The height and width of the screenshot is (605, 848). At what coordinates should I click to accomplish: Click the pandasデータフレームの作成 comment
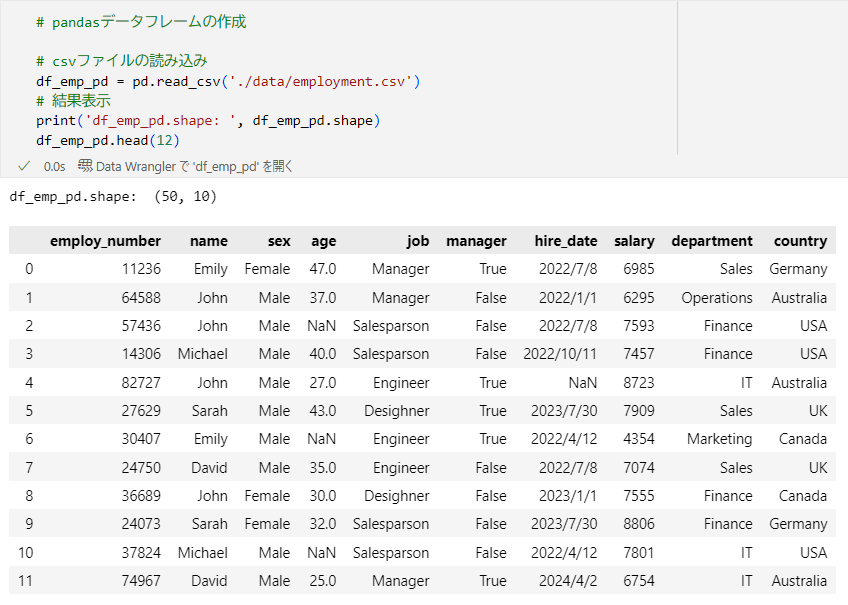(141, 22)
